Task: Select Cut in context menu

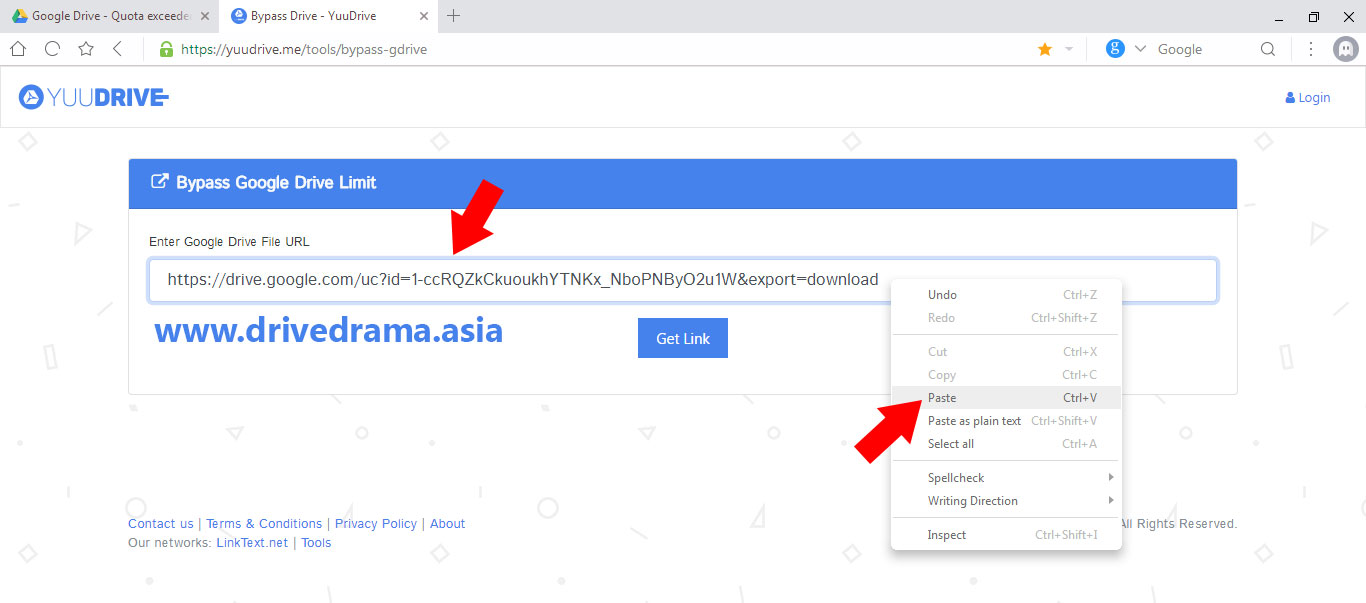Action: [1006, 352]
